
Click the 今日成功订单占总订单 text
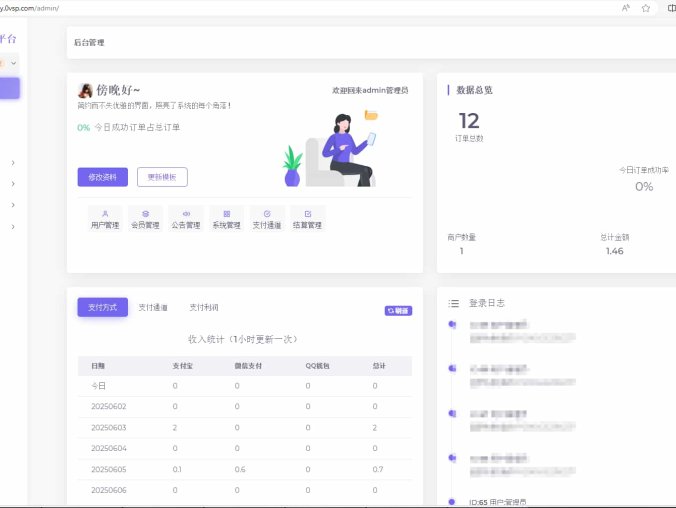point(137,127)
